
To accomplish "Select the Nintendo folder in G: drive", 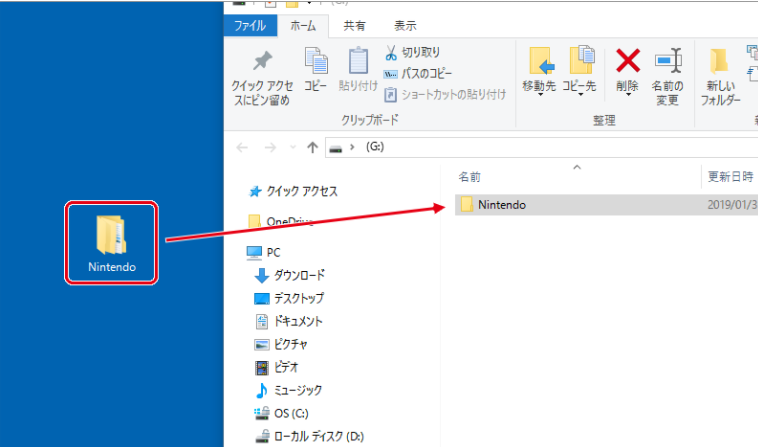I will 502,205.
